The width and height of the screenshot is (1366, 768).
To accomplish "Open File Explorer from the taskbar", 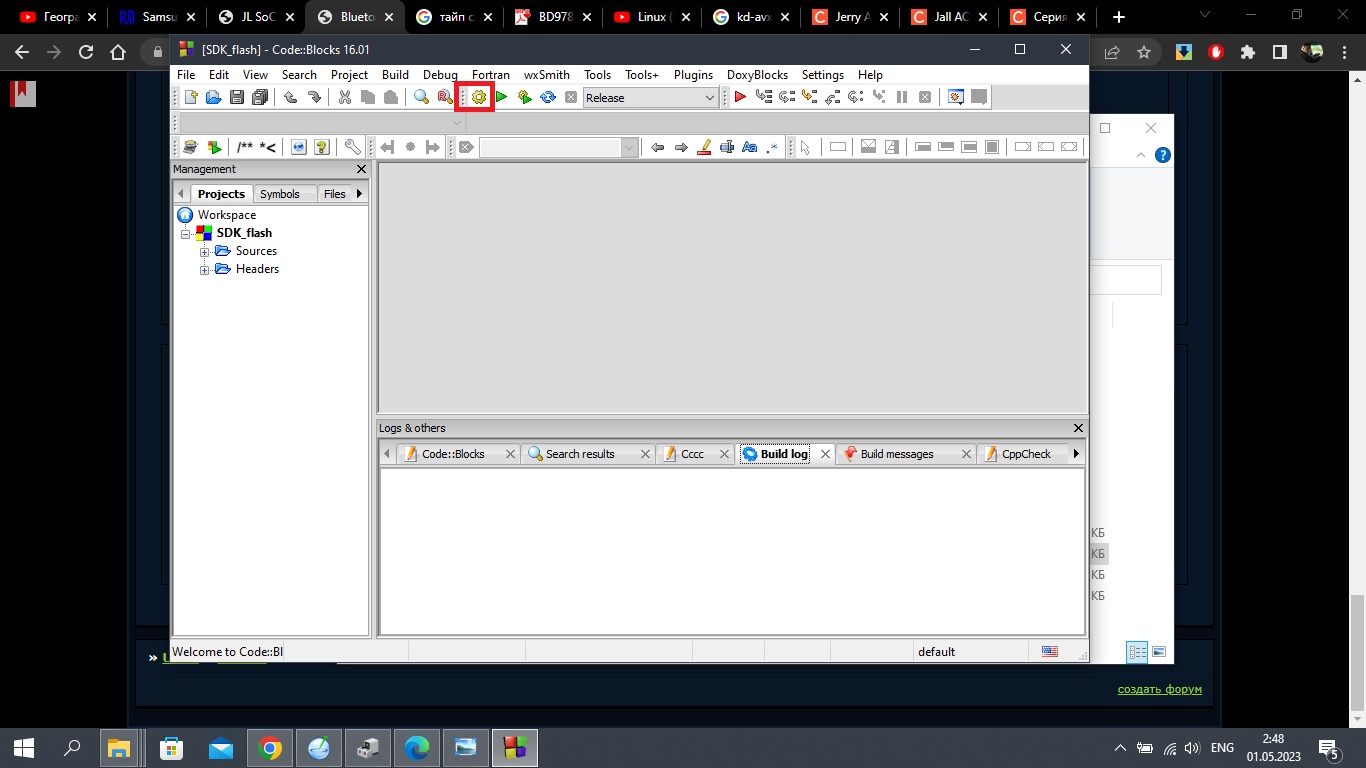I will coord(120,748).
